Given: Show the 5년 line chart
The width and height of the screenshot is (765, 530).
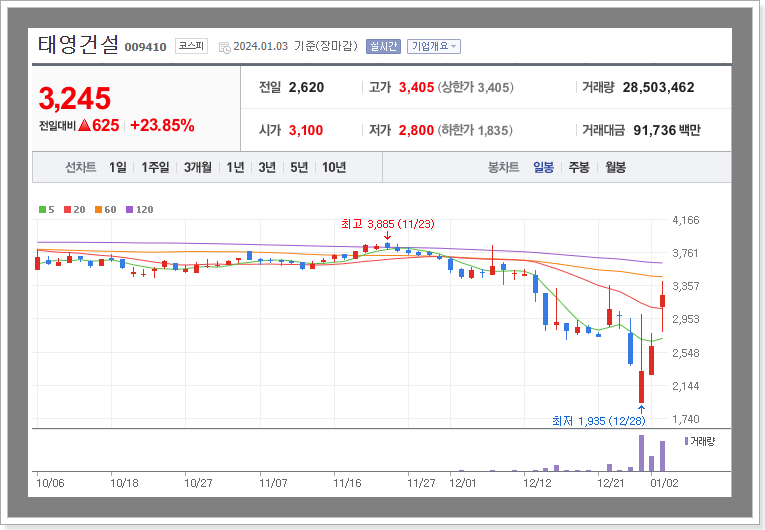Looking at the screenshot, I should (299, 167).
